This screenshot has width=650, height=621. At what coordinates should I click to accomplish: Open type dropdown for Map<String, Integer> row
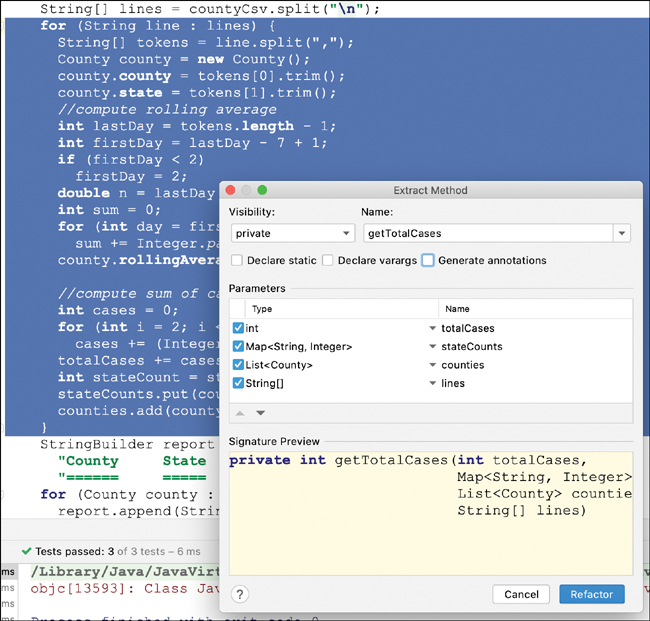point(432,347)
